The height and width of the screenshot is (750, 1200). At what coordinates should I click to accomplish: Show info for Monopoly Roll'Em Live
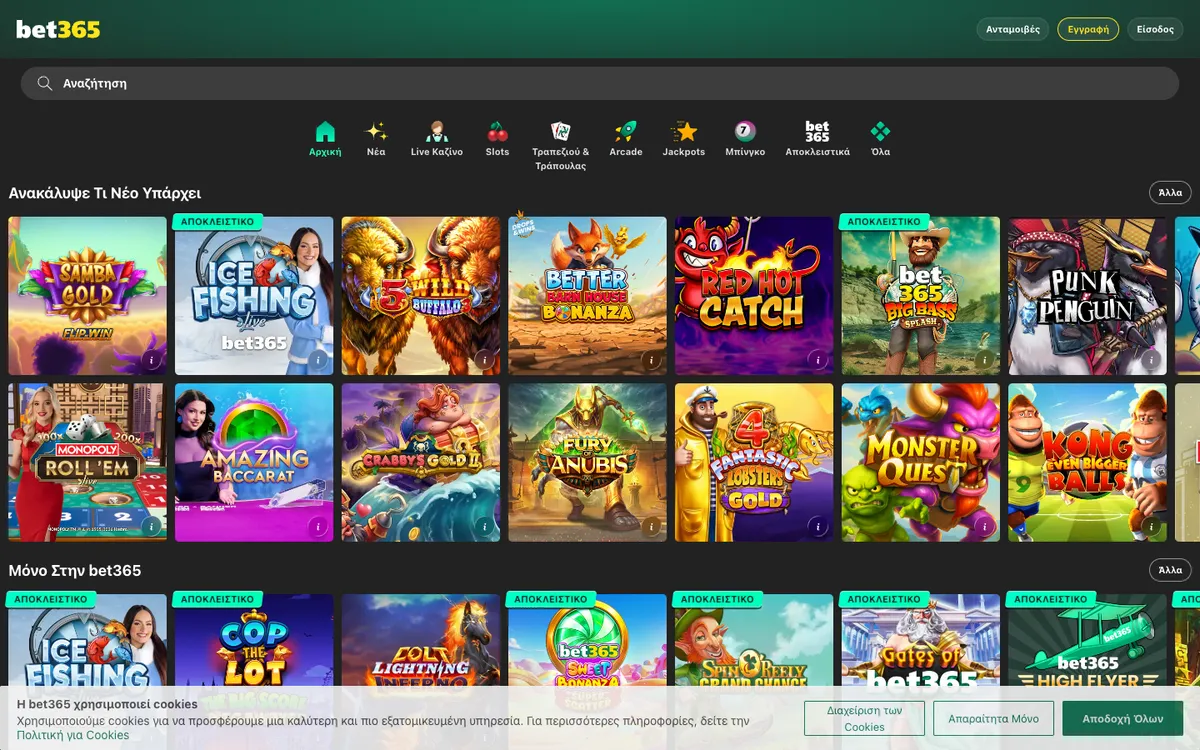coord(151,526)
